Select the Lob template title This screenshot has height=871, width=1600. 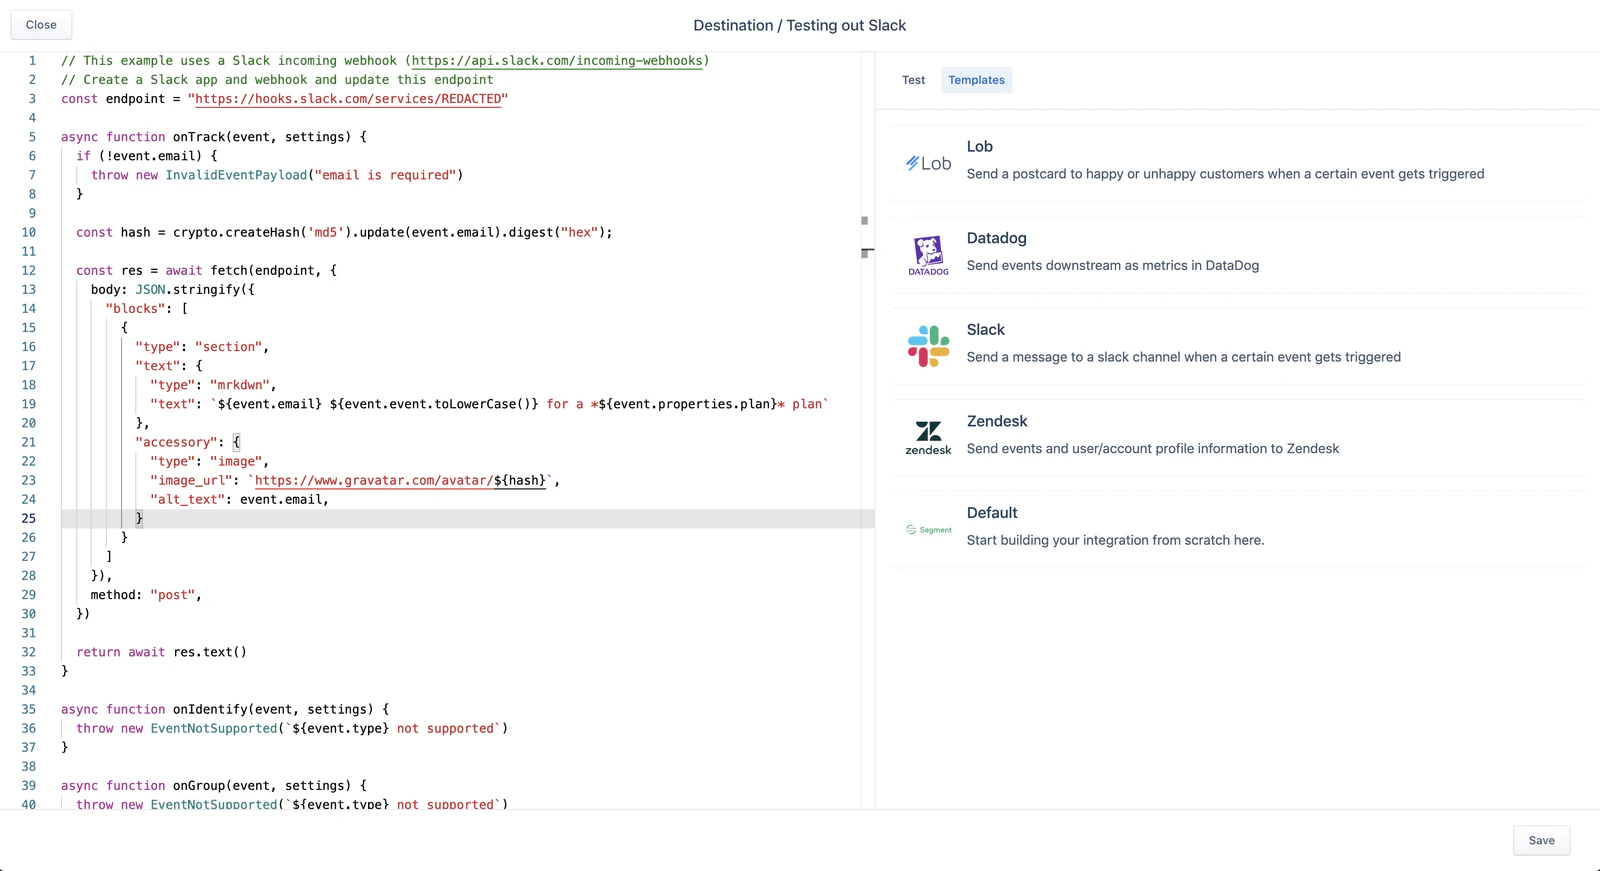(979, 146)
